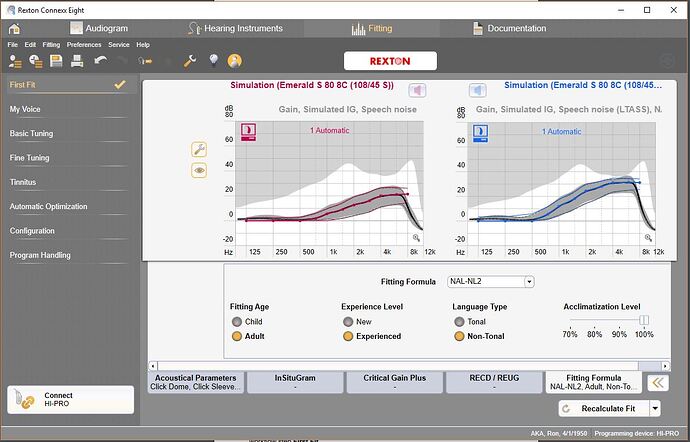Mute the right ear red speaker icon
The image size is (690, 442).
pos(417,91)
